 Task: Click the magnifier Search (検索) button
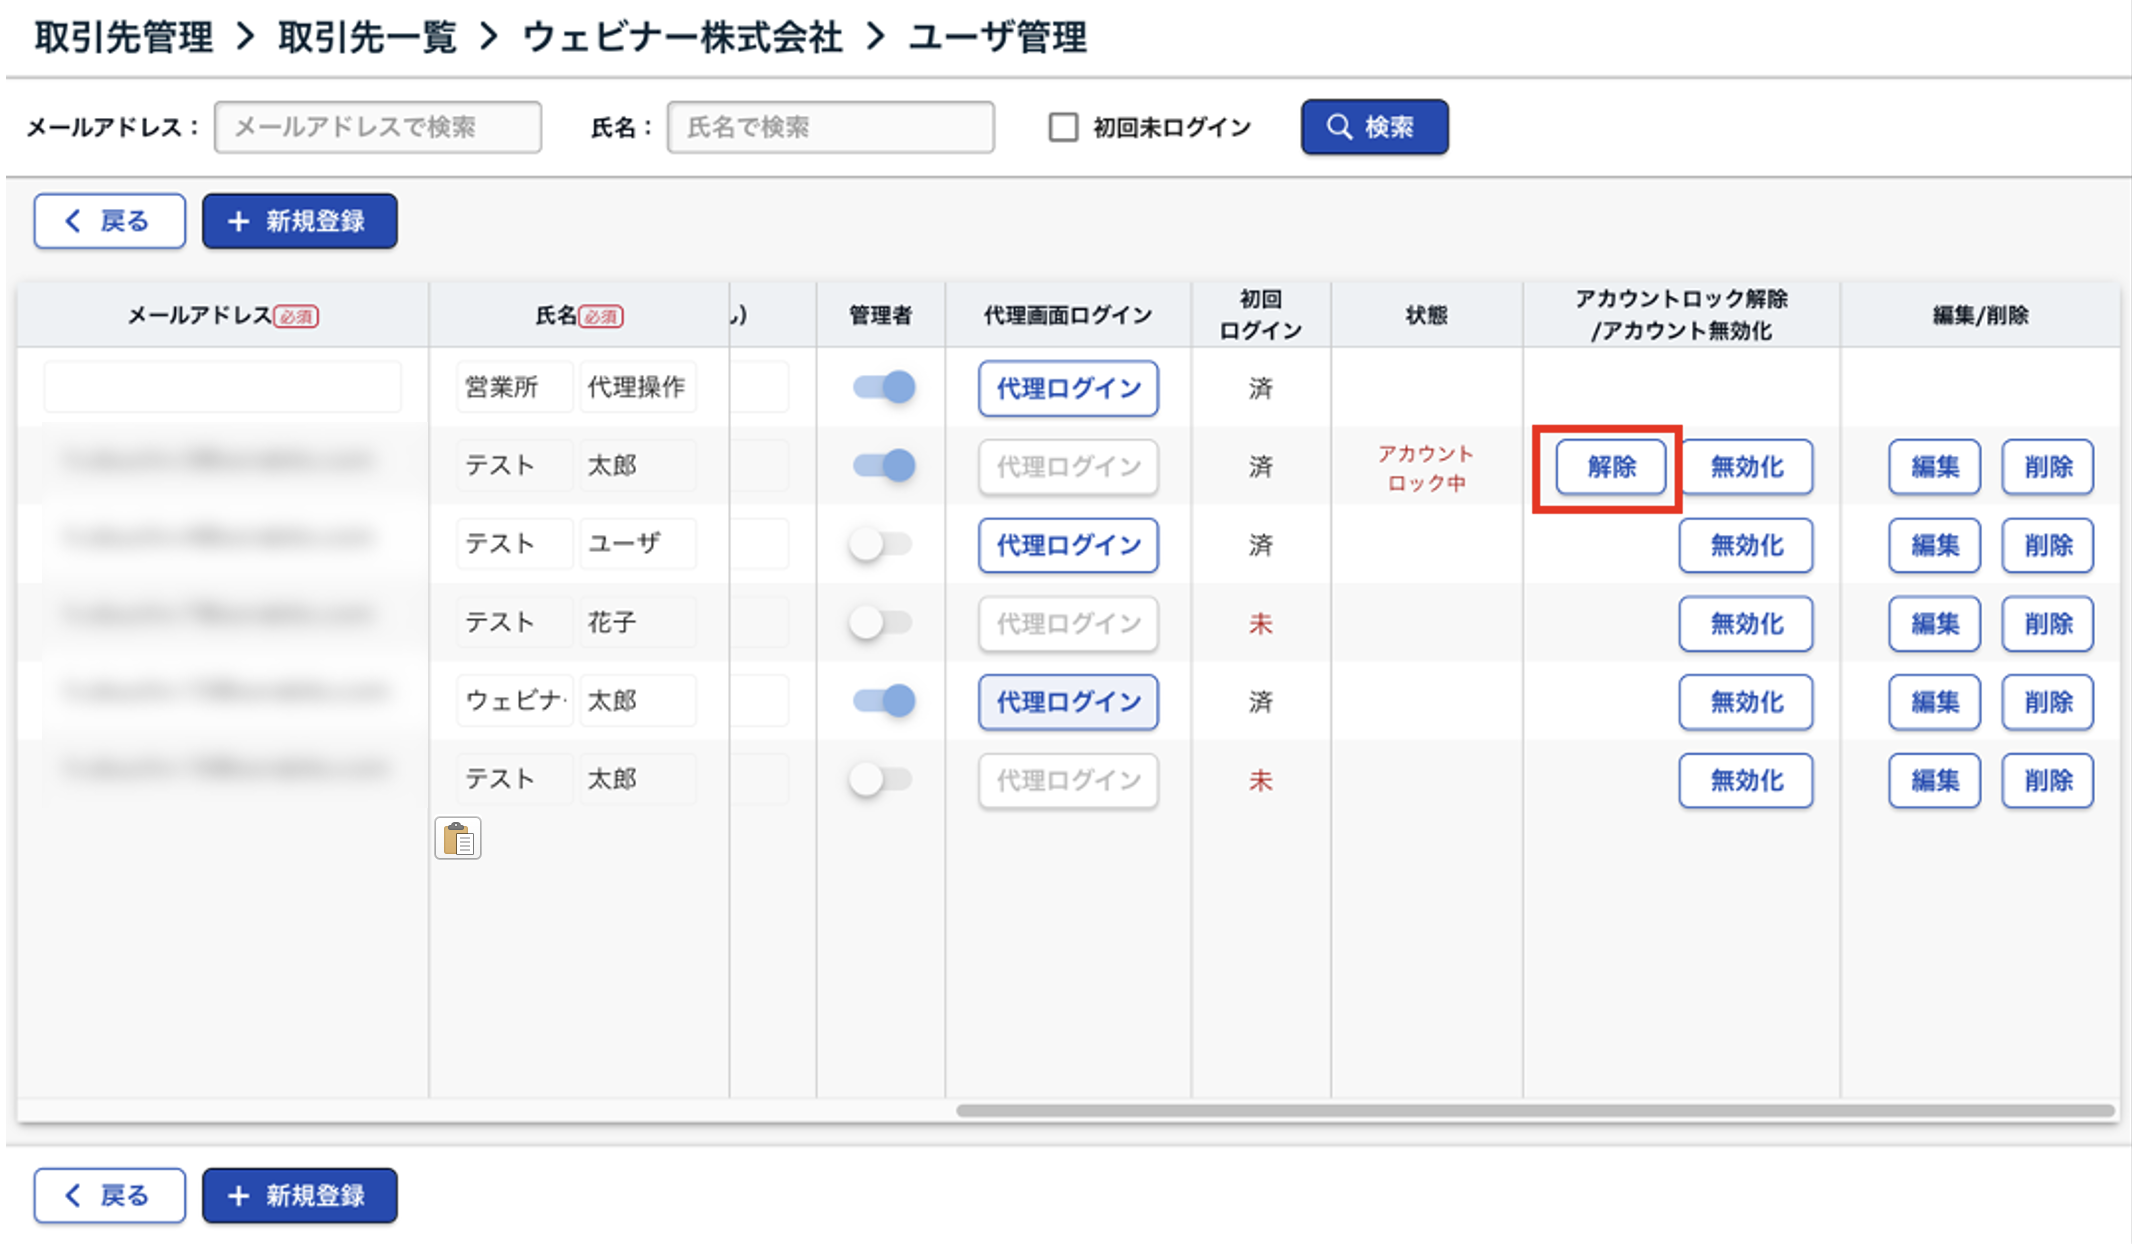pos(1374,127)
